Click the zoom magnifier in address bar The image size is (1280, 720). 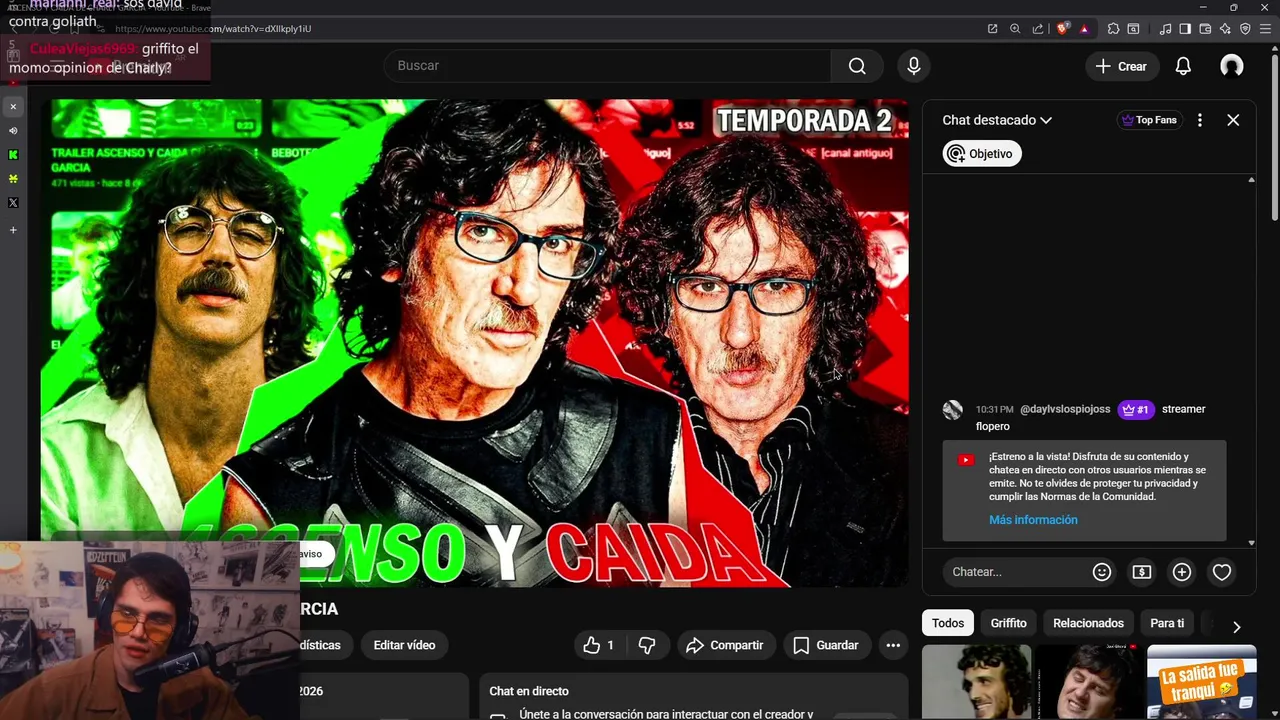1015,29
